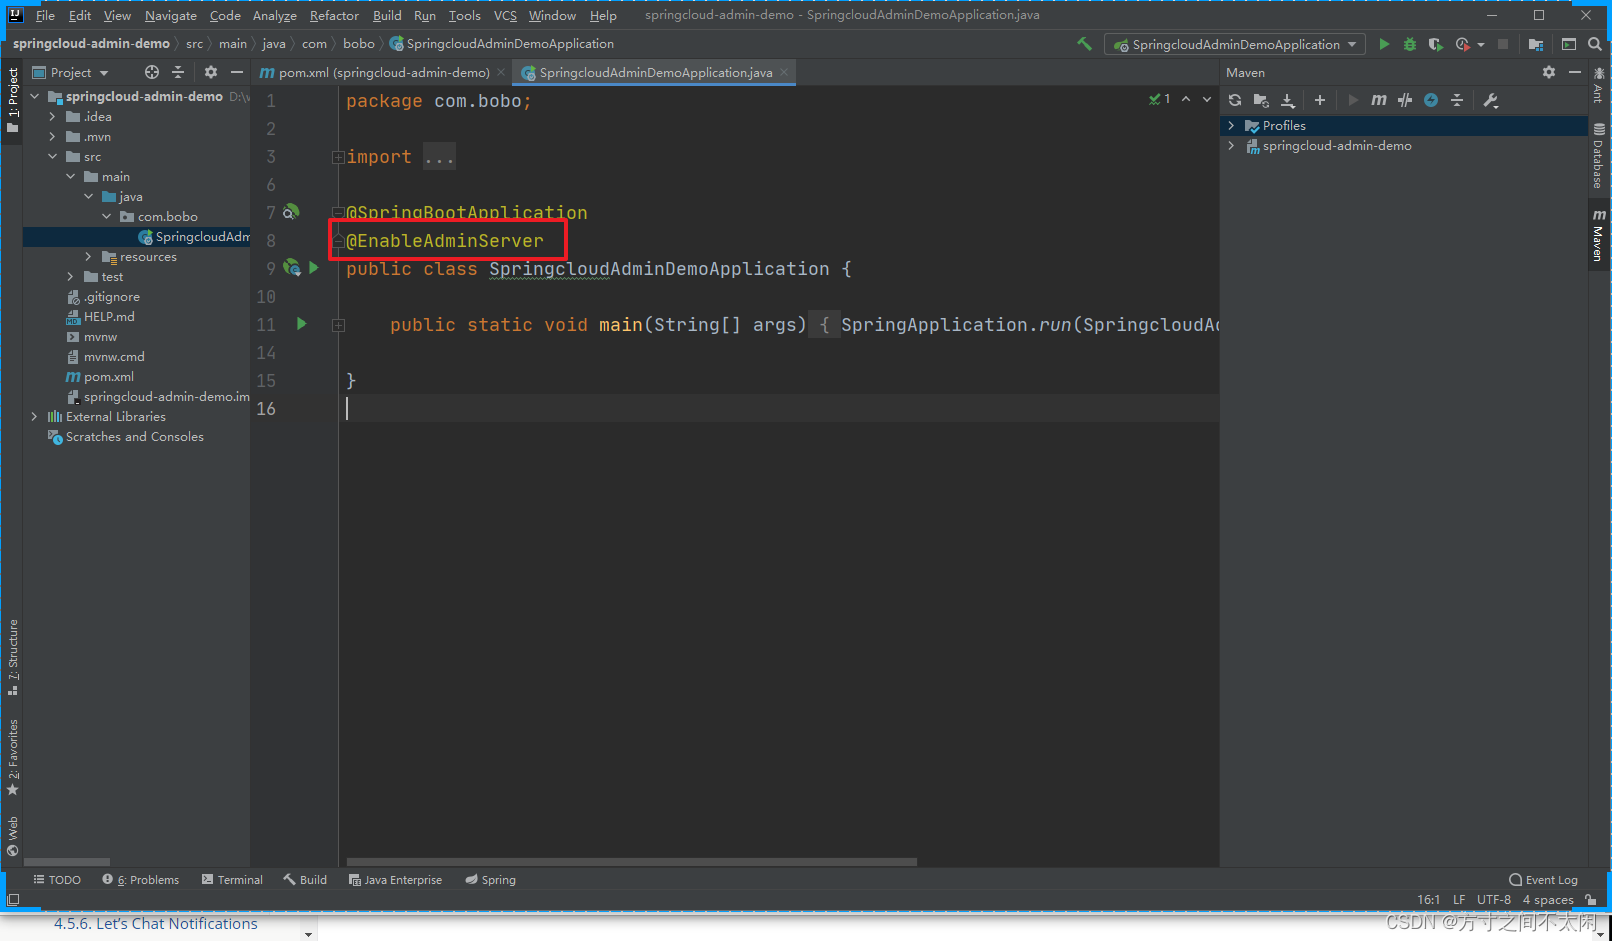Toggle the Database side panel
Viewport: 1612px width, 941px height.
[1599, 156]
